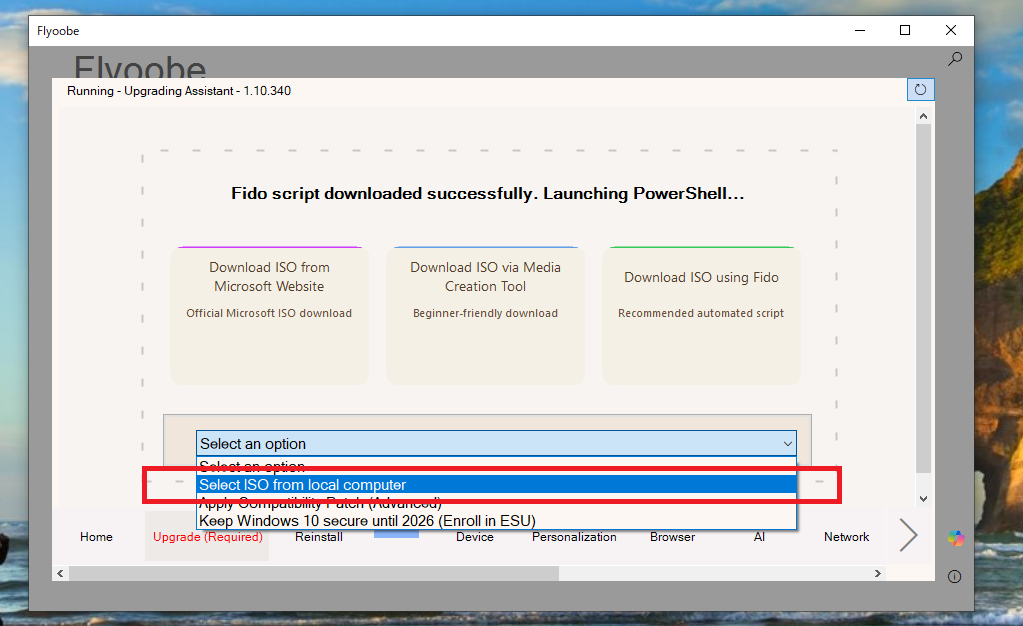Switch to the Reinstall tab
The width and height of the screenshot is (1023, 626).
click(x=319, y=537)
